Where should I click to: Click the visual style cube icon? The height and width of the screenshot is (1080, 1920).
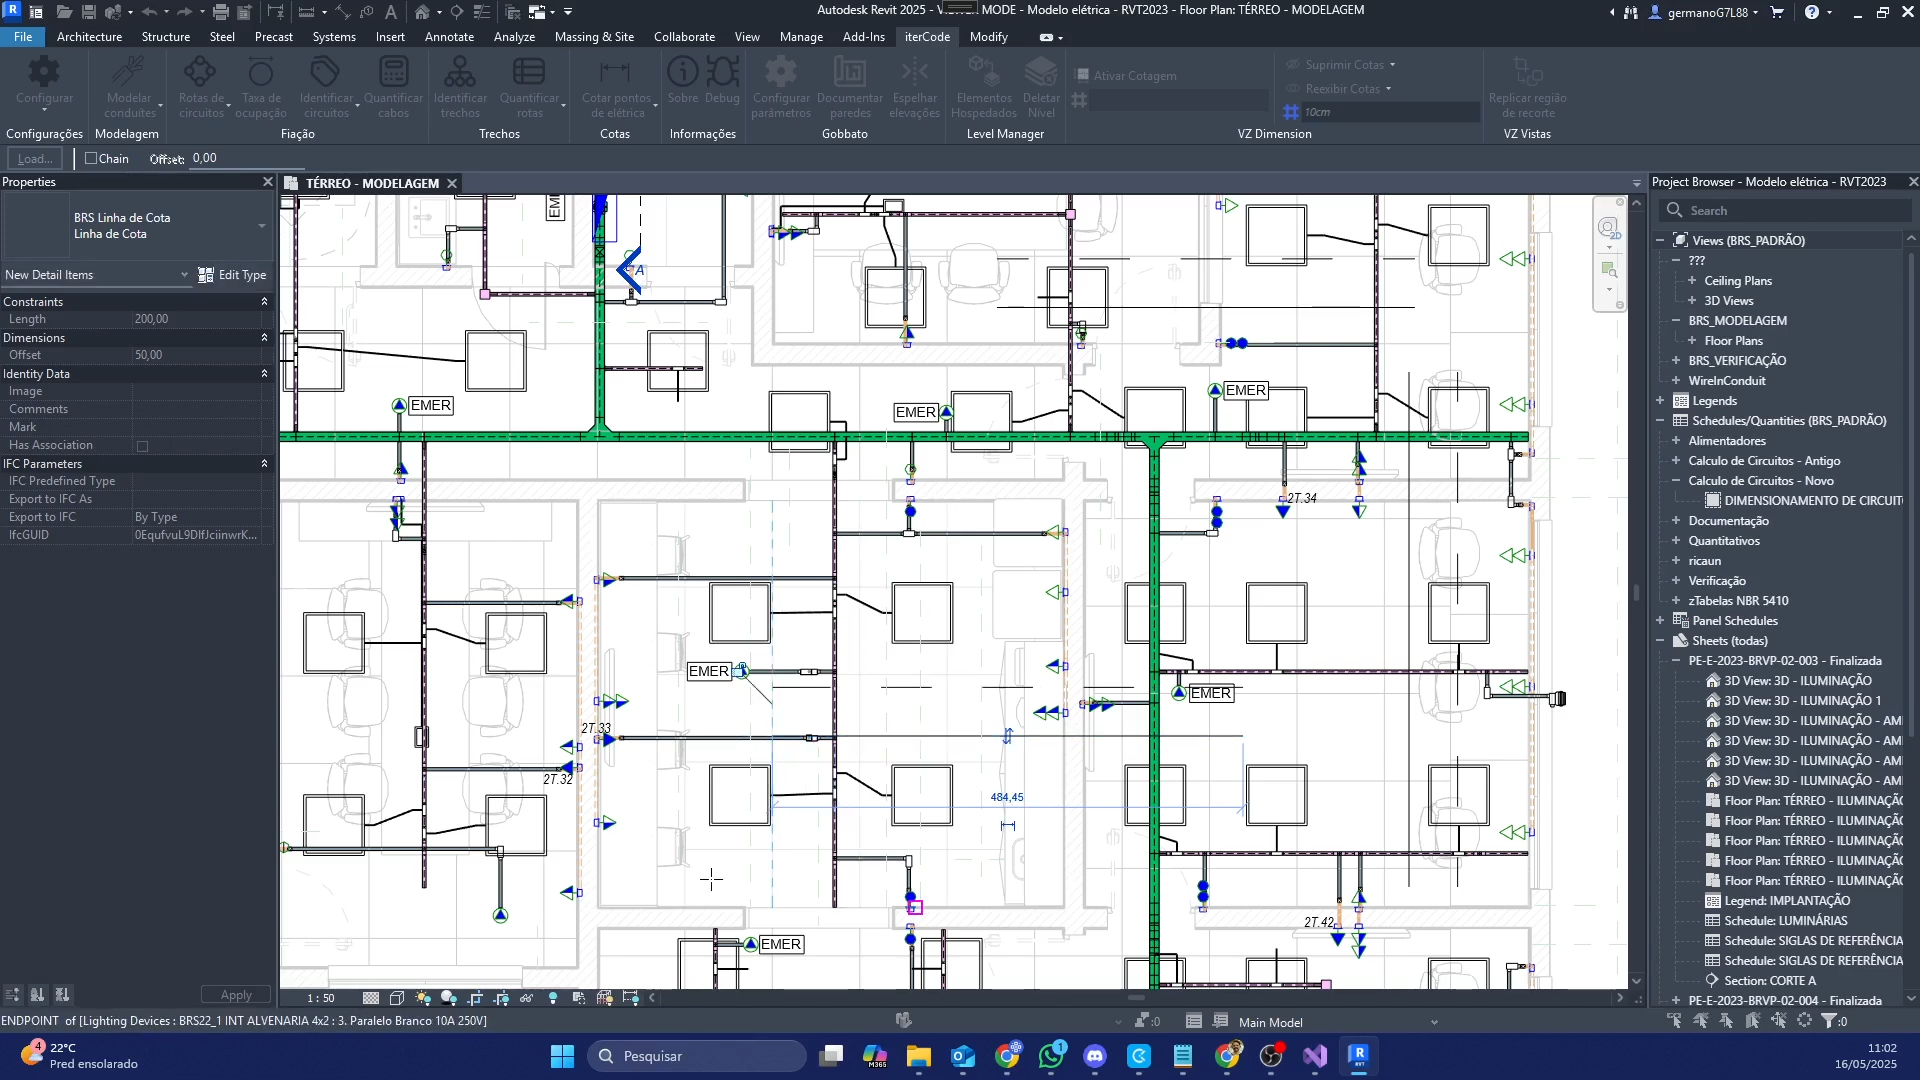click(x=397, y=998)
